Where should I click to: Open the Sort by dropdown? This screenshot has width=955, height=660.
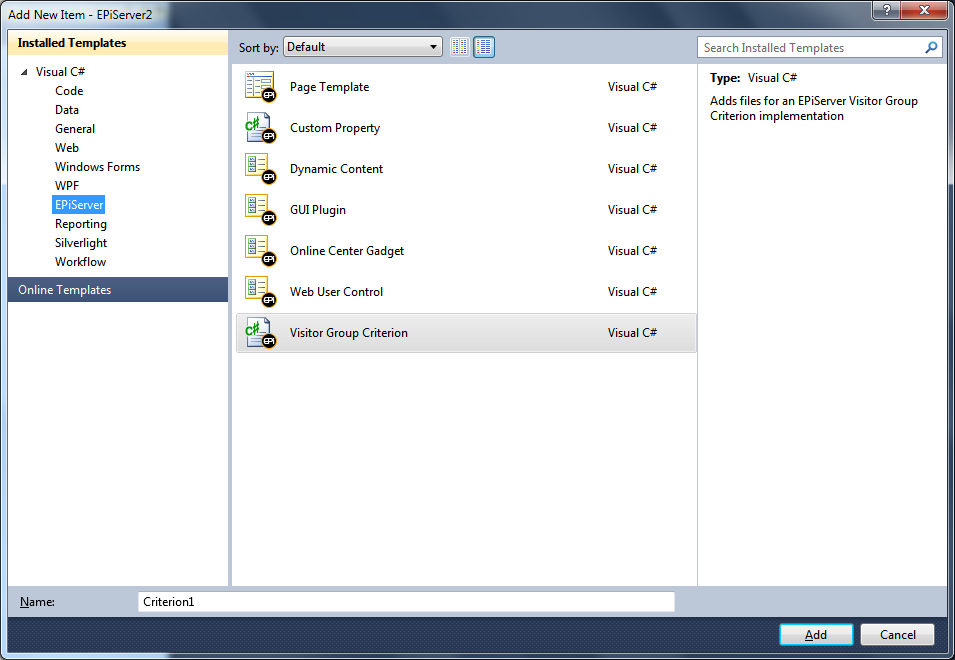pos(363,47)
